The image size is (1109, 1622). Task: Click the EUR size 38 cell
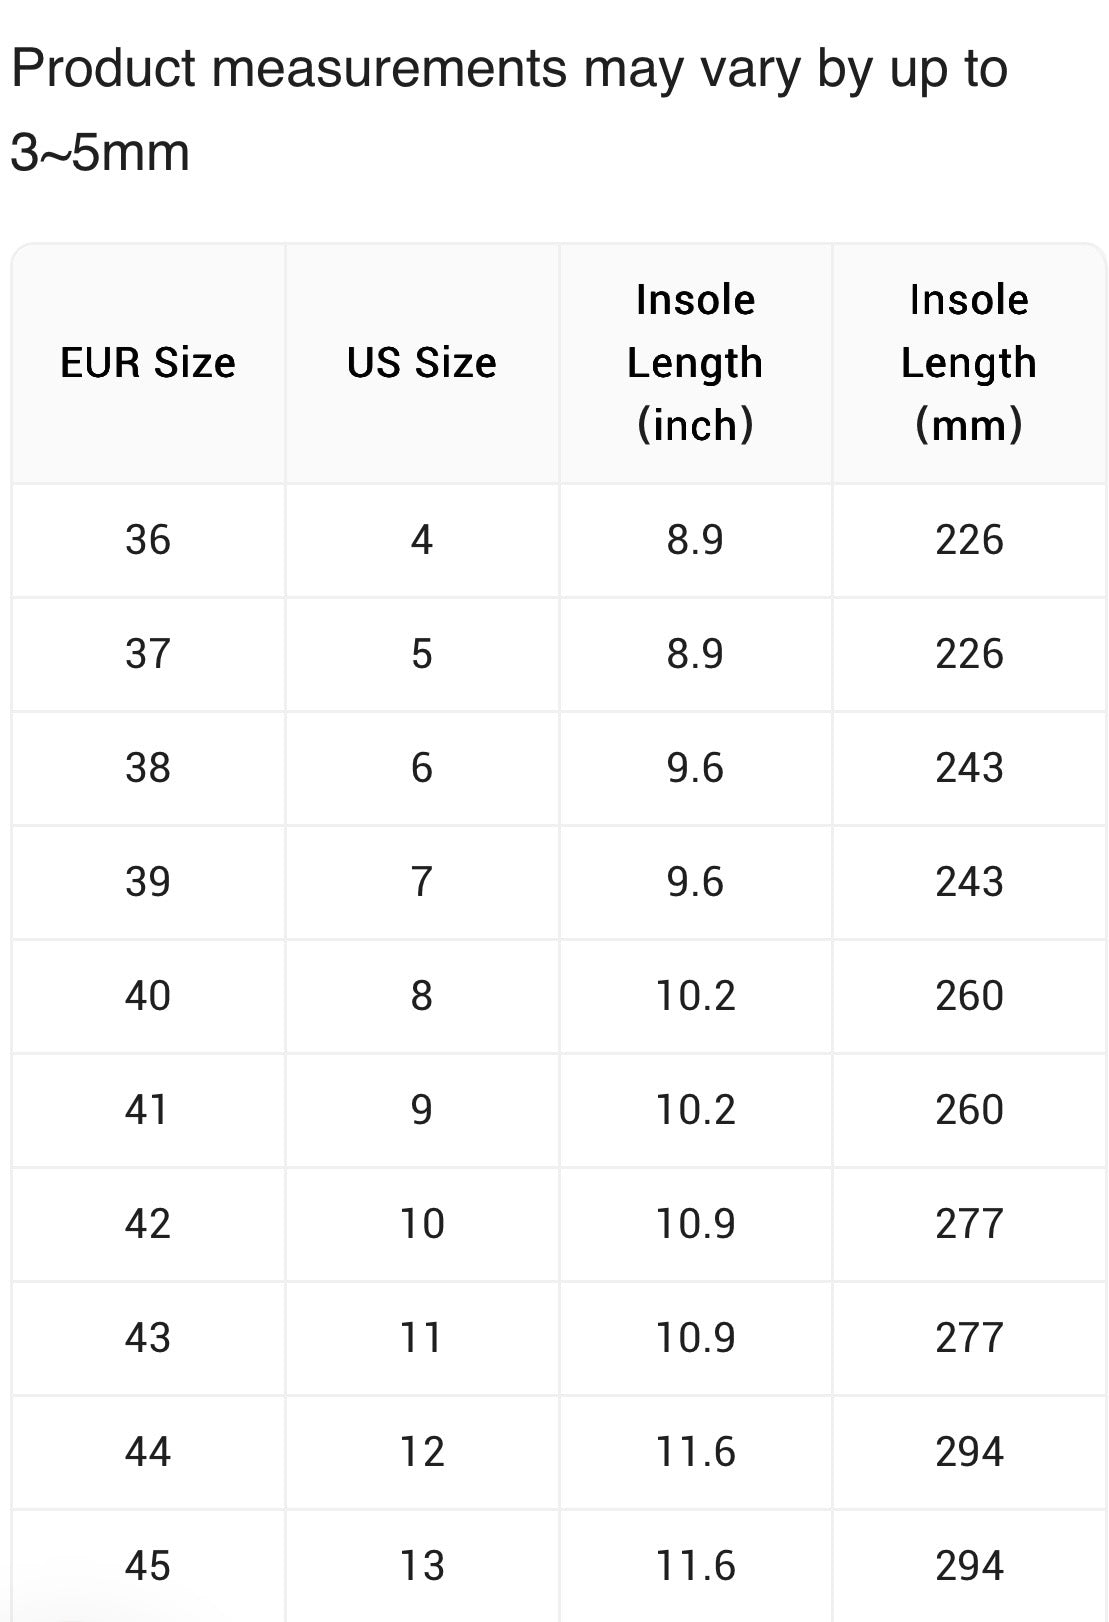click(148, 768)
